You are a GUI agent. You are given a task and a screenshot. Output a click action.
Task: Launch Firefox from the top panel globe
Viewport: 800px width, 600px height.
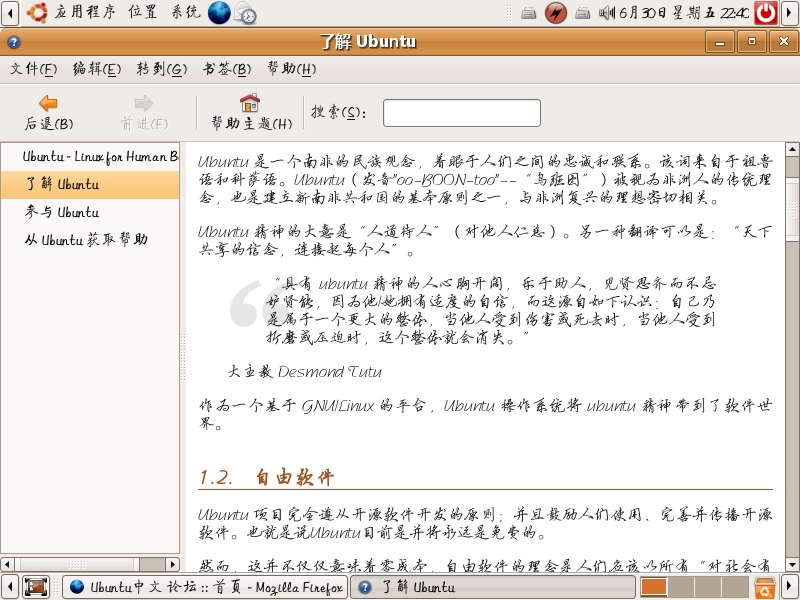[x=219, y=12]
